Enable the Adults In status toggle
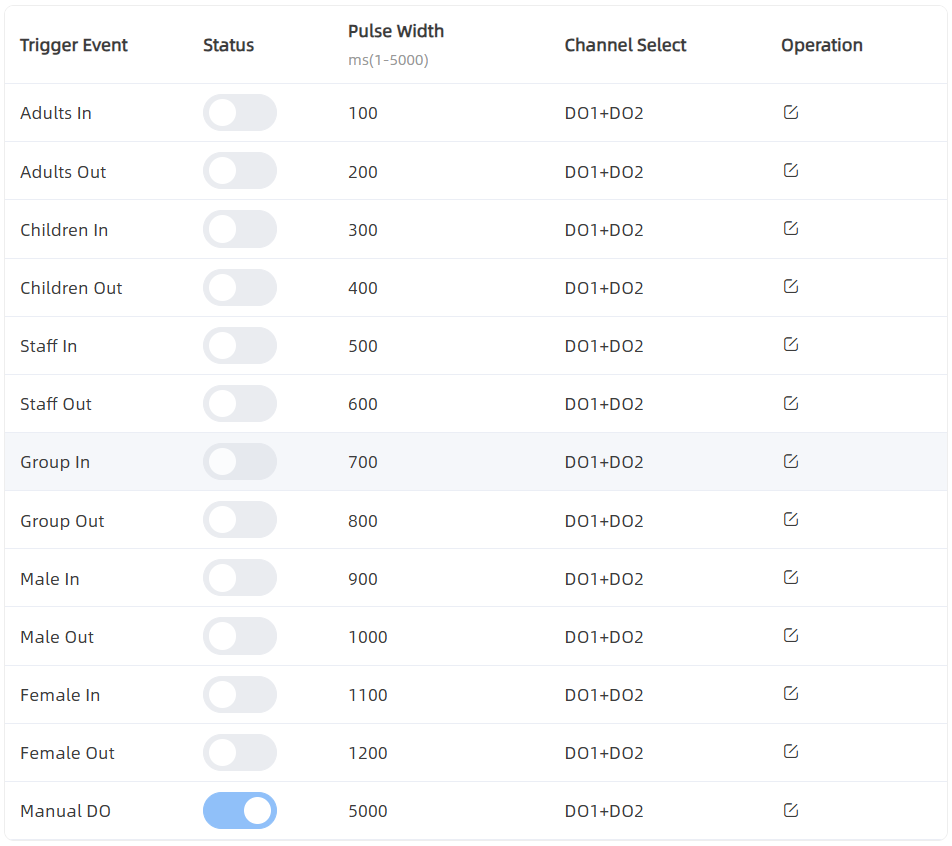This screenshot has height=846, width=952. pyautogui.click(x=239, y=113)
